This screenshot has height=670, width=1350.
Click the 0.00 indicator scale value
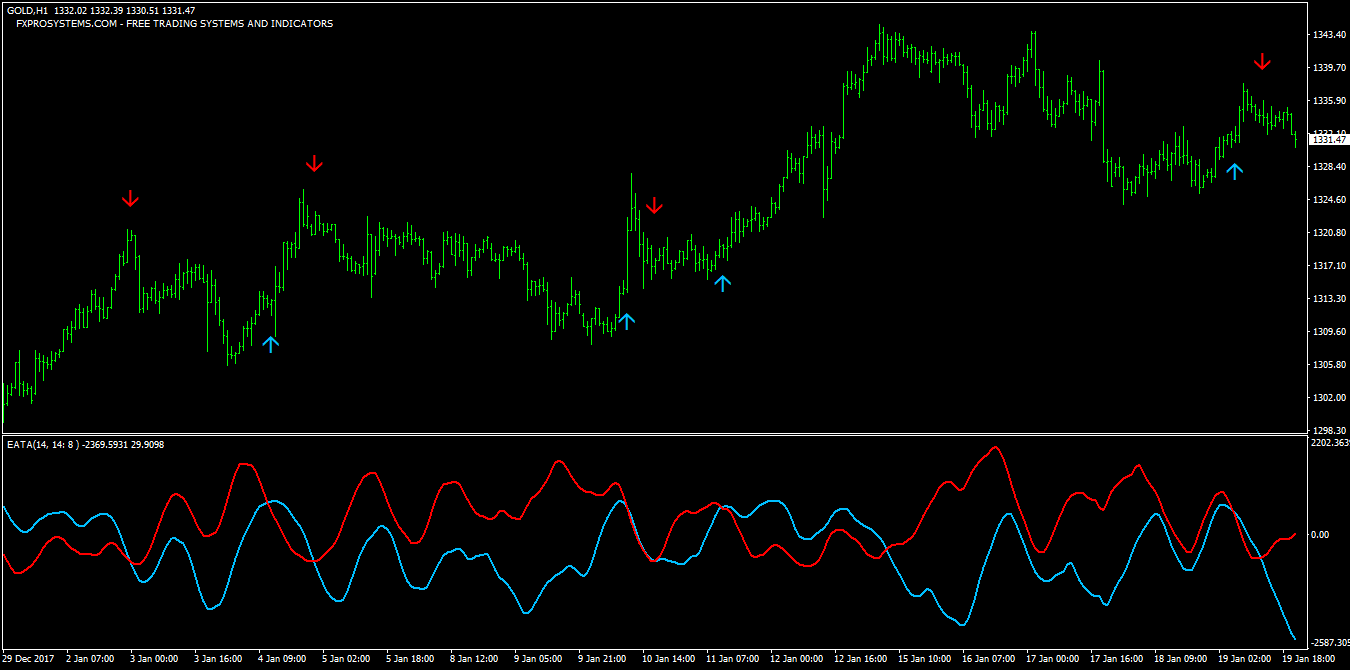(1320, 535)
